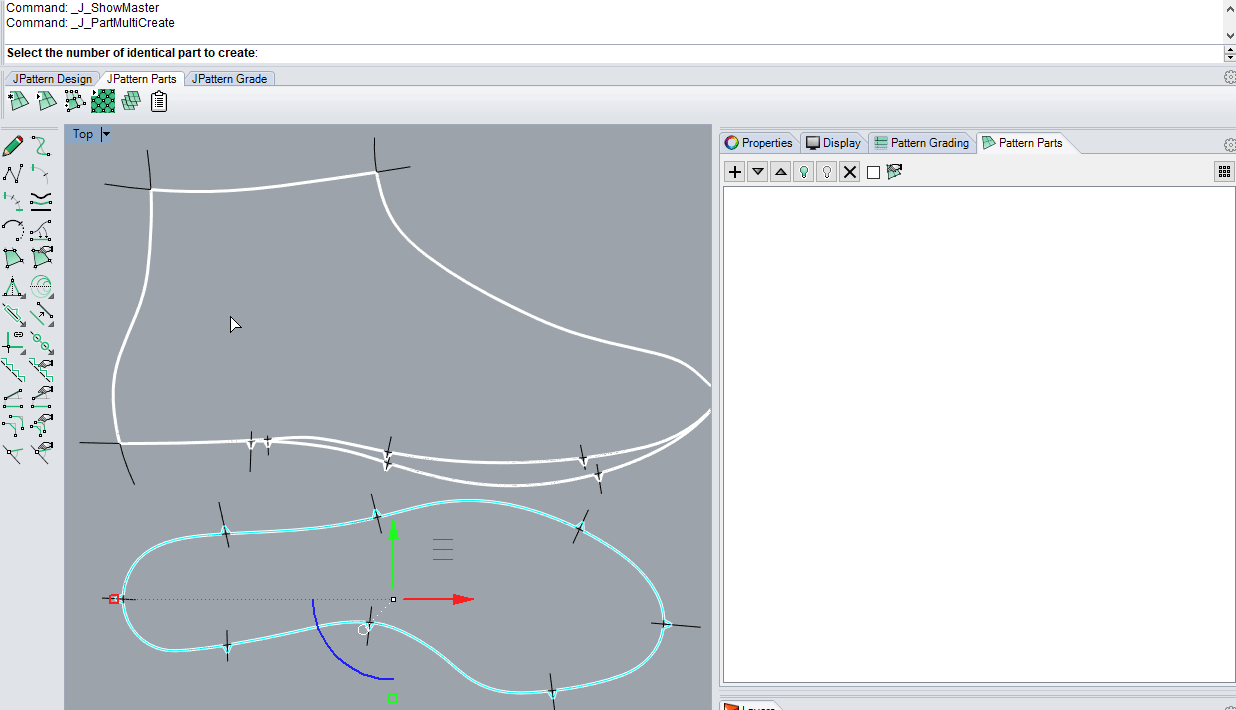The image size is (1236, 710).
Task: Turn off parts with white lightbulb
Action: (x=827, y=172)
